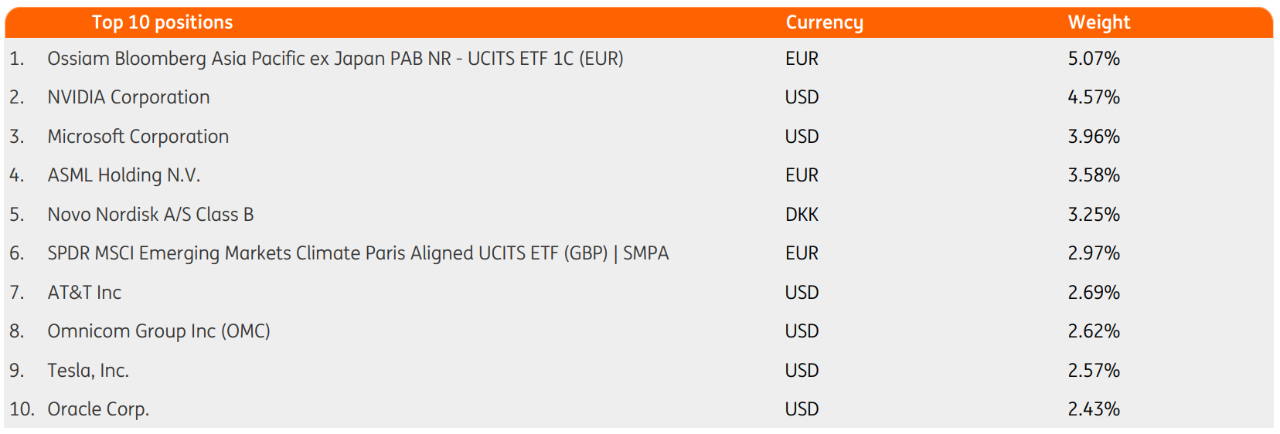This screenshot has width=1280, height=434.
Task: Click the DKK currency cell
Action: [802, 215]
